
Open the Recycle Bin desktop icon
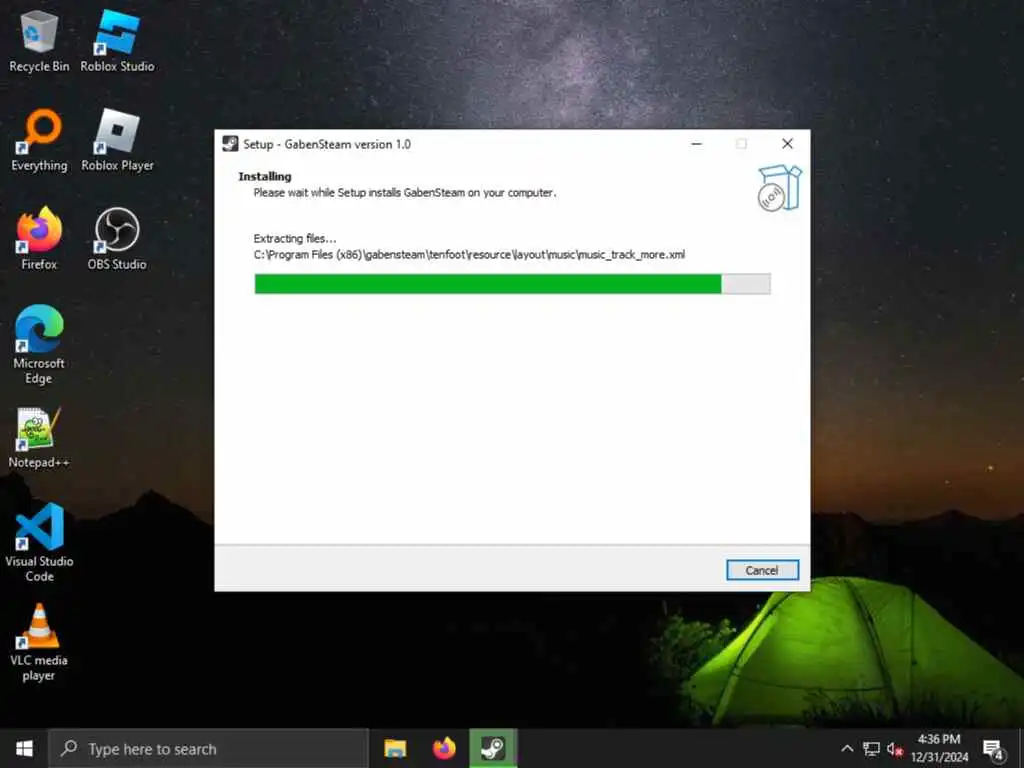[39, 40]
